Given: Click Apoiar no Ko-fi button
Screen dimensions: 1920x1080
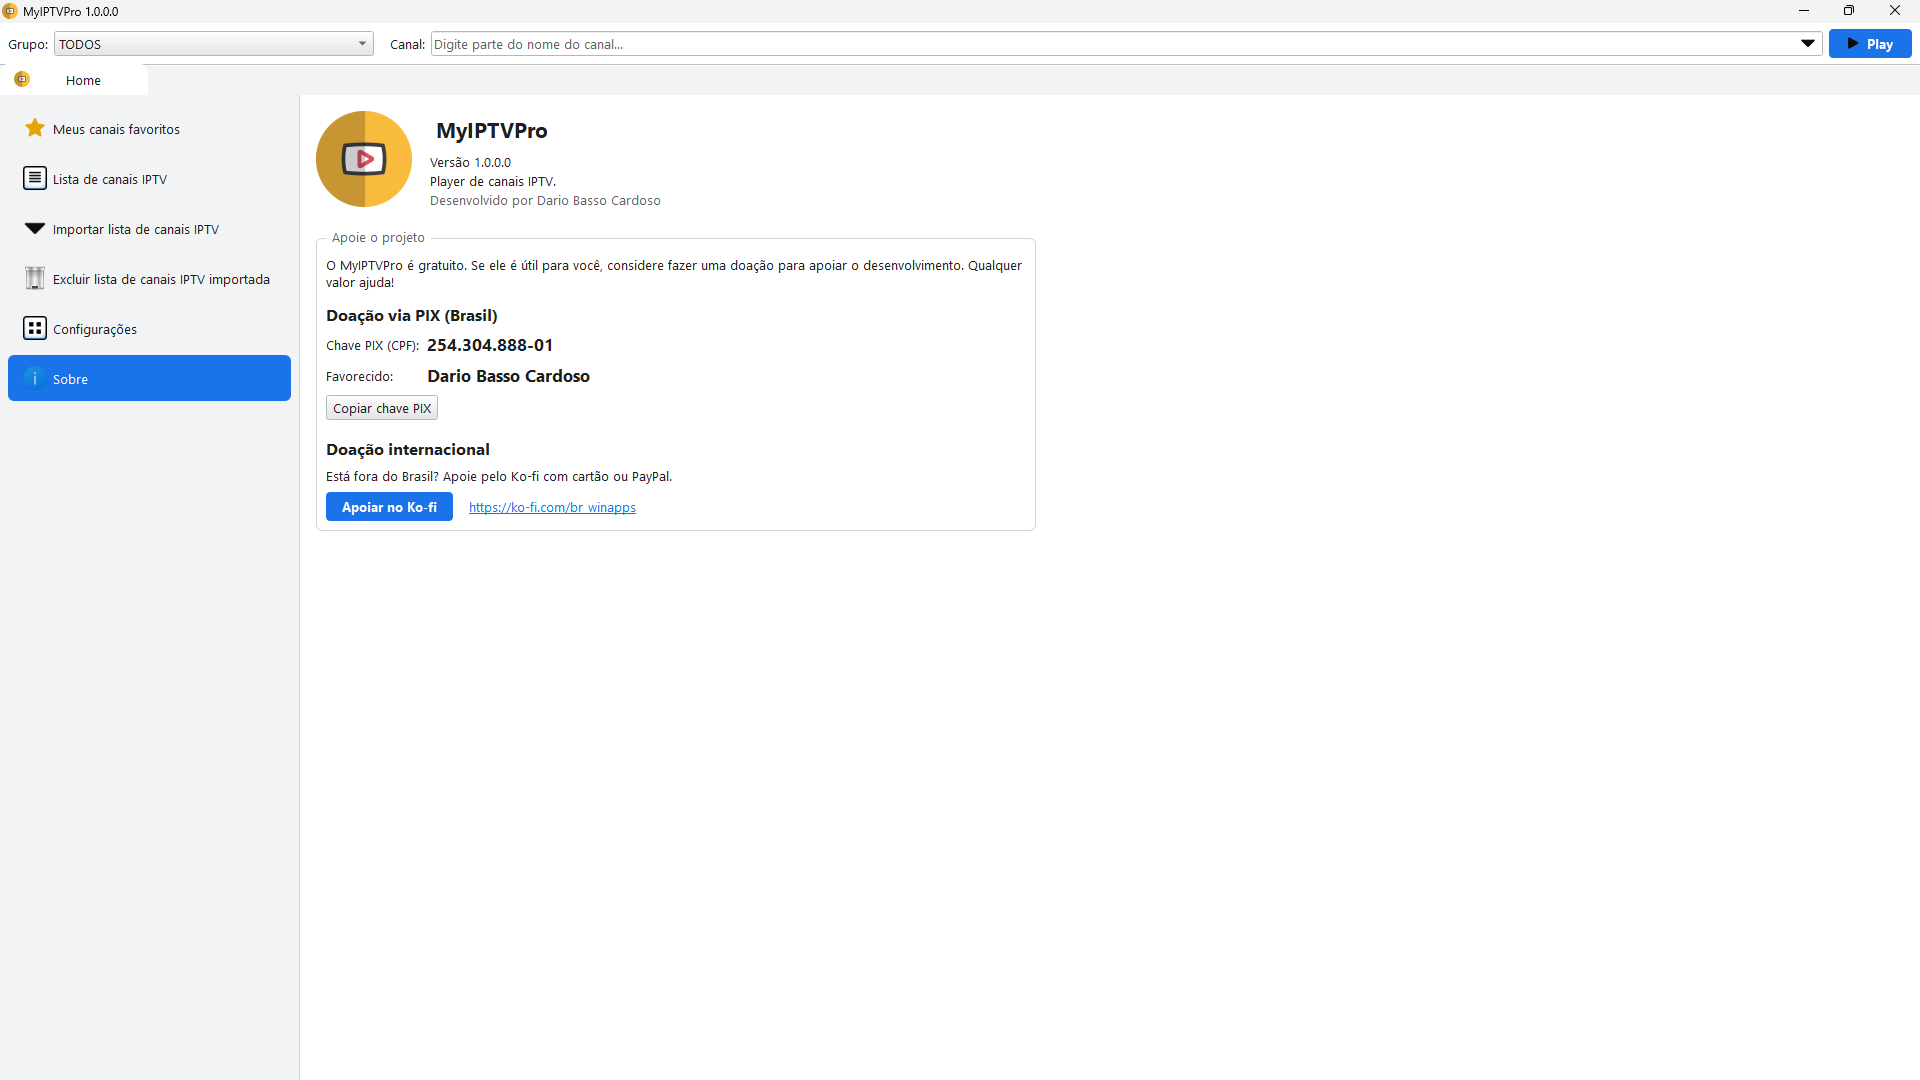Looking at the screenshot, I should click(389, 507).
